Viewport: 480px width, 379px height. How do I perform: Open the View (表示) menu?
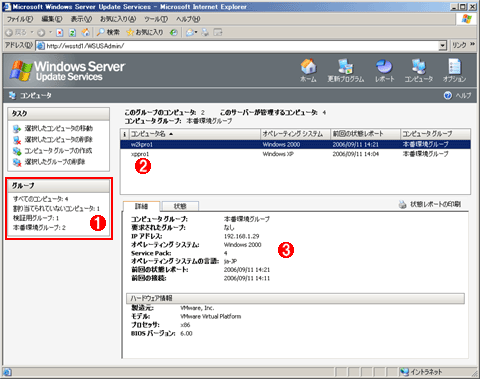click(81, 19)
